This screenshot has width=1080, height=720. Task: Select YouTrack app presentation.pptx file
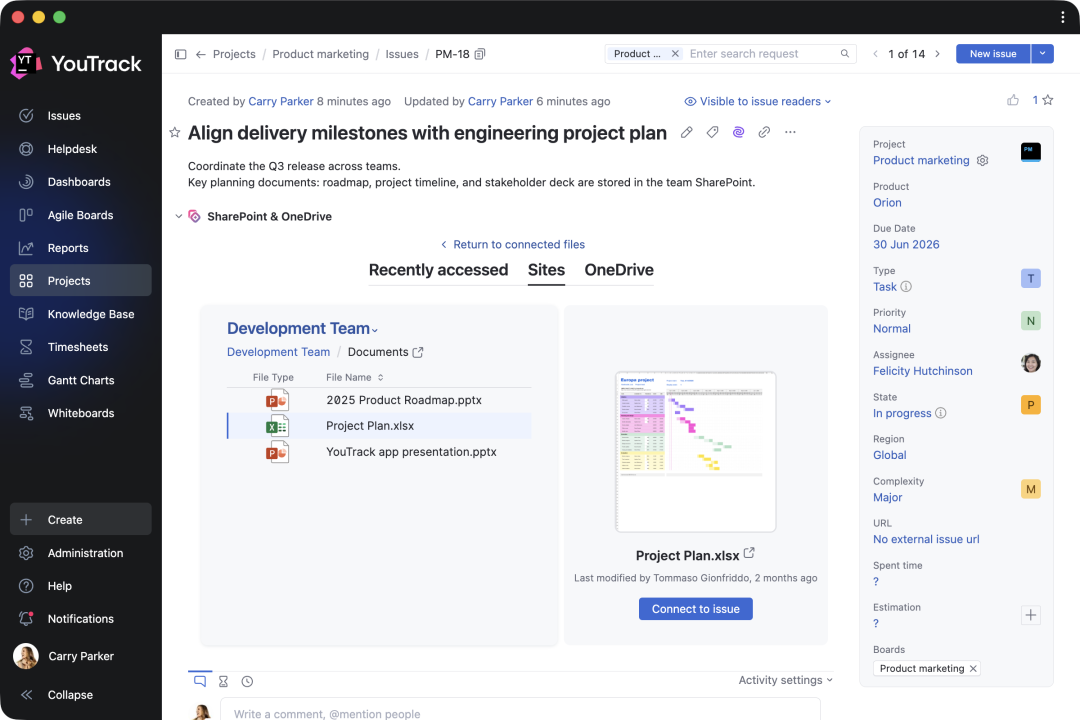[380, 452]
